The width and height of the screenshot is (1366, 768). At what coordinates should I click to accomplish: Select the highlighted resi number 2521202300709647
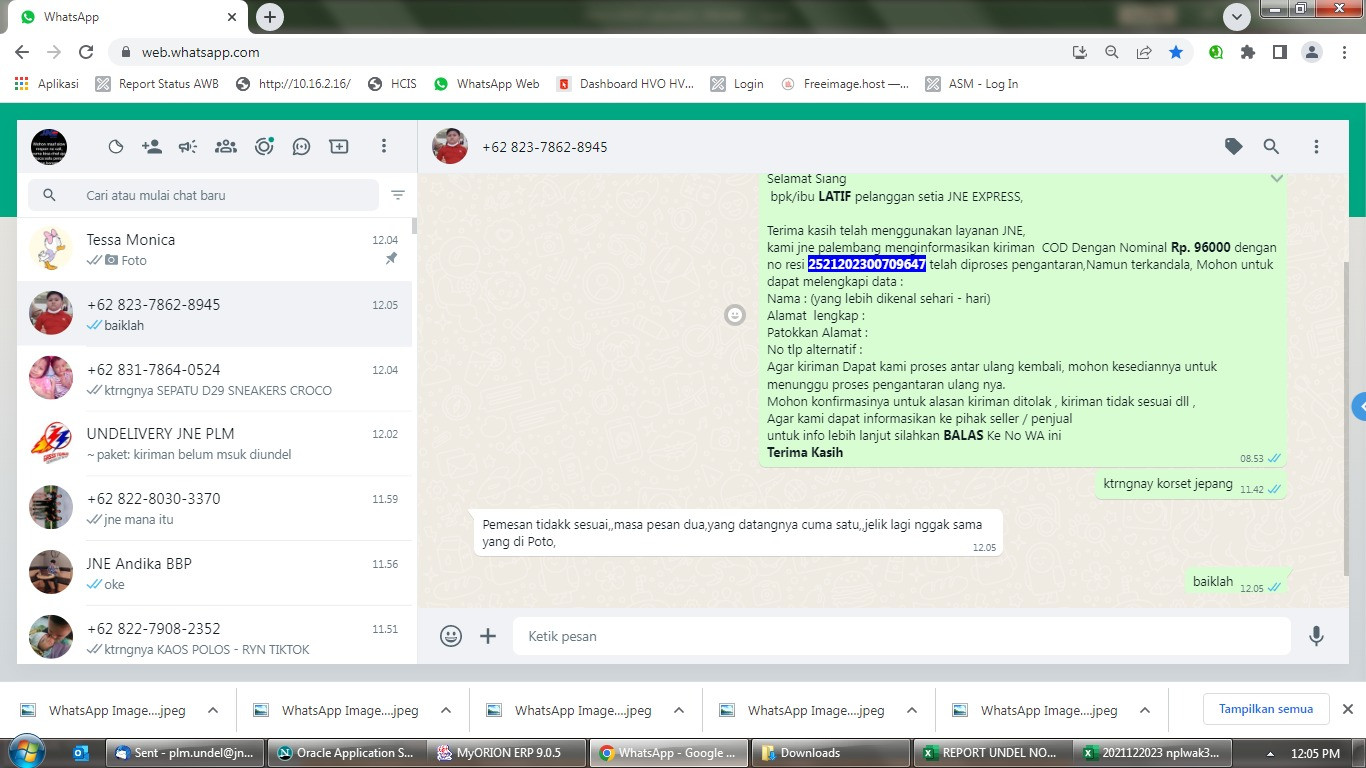[x=867, y=265]
